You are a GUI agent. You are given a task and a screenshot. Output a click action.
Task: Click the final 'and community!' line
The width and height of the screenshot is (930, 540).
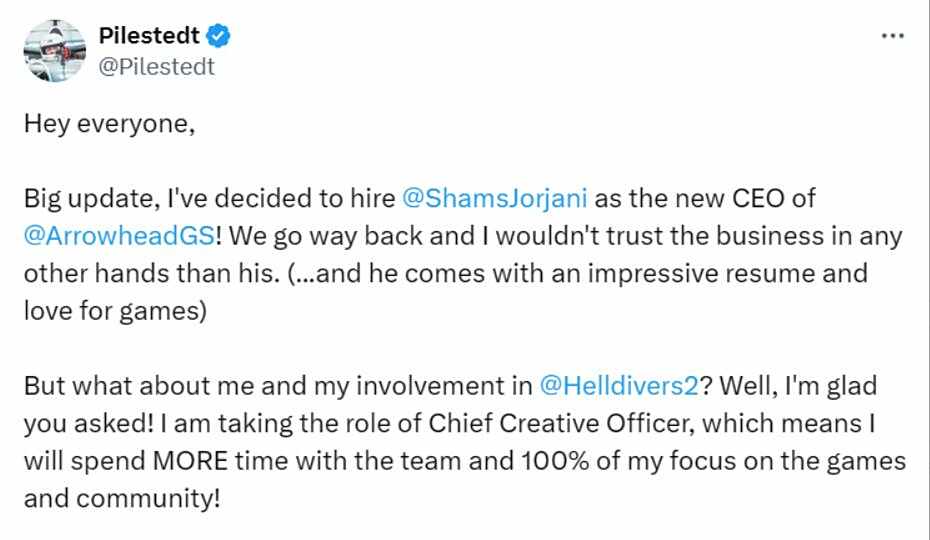pos(122,498)
